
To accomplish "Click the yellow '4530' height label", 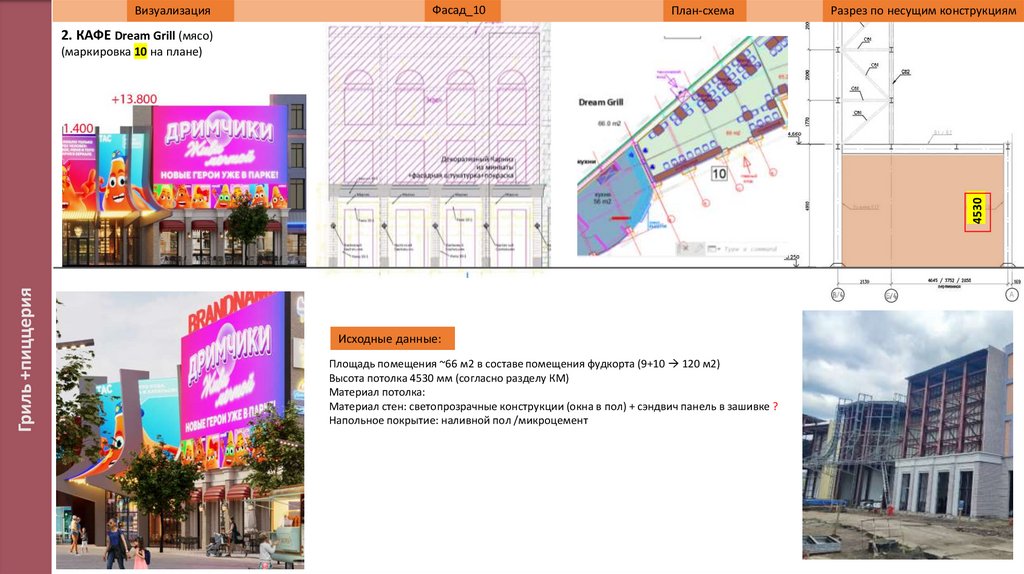I will [978, 211].
